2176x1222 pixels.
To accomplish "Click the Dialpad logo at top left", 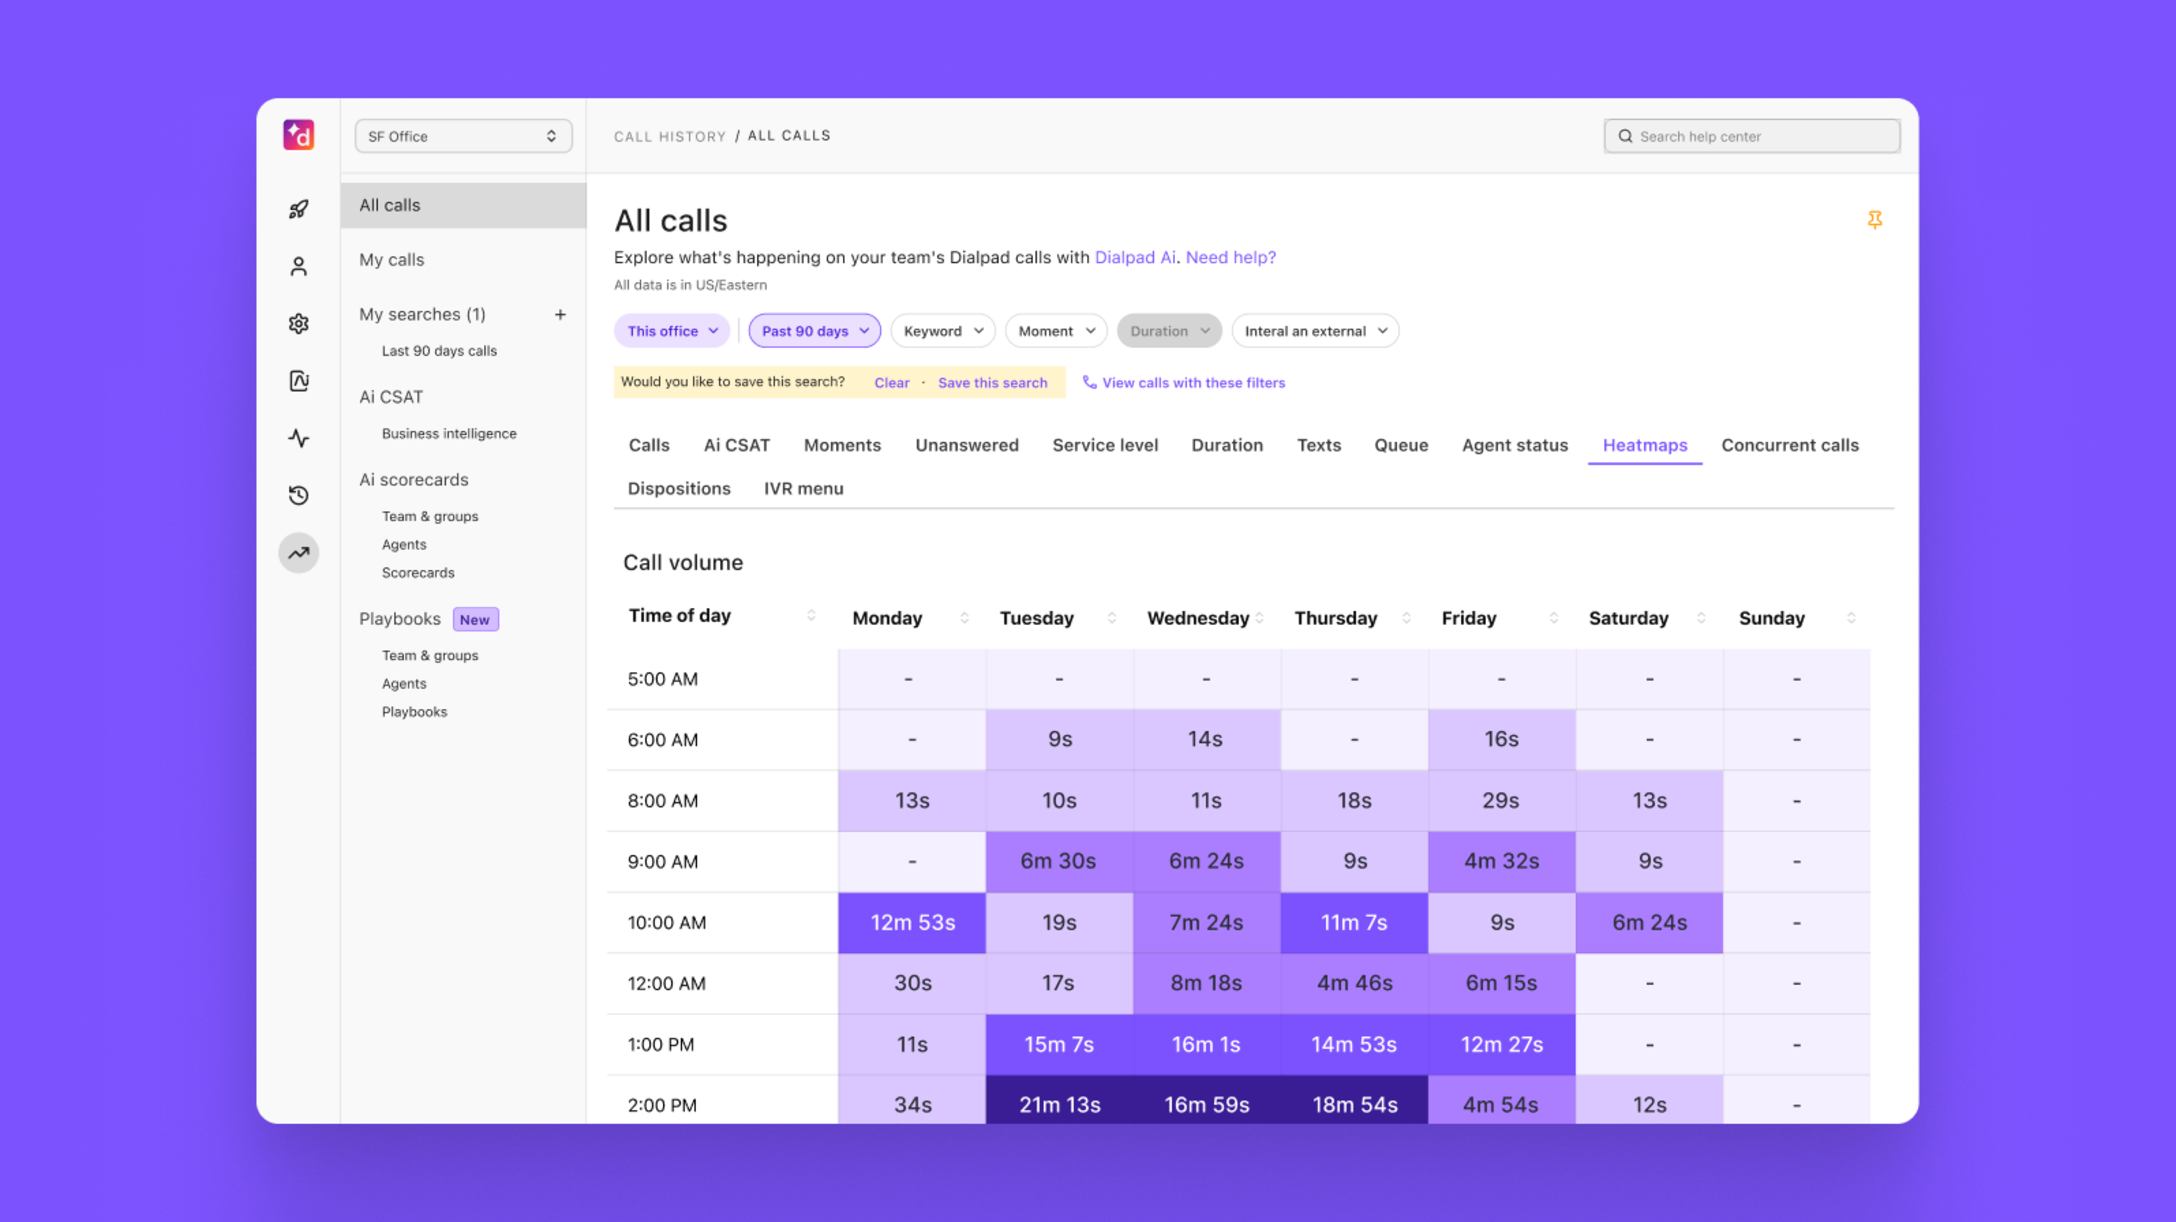I will pos(298,134).
